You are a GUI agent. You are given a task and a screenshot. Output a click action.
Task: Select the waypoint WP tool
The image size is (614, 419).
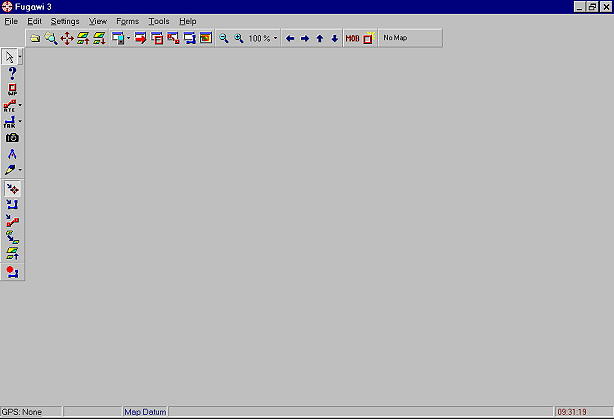[11, 89]
